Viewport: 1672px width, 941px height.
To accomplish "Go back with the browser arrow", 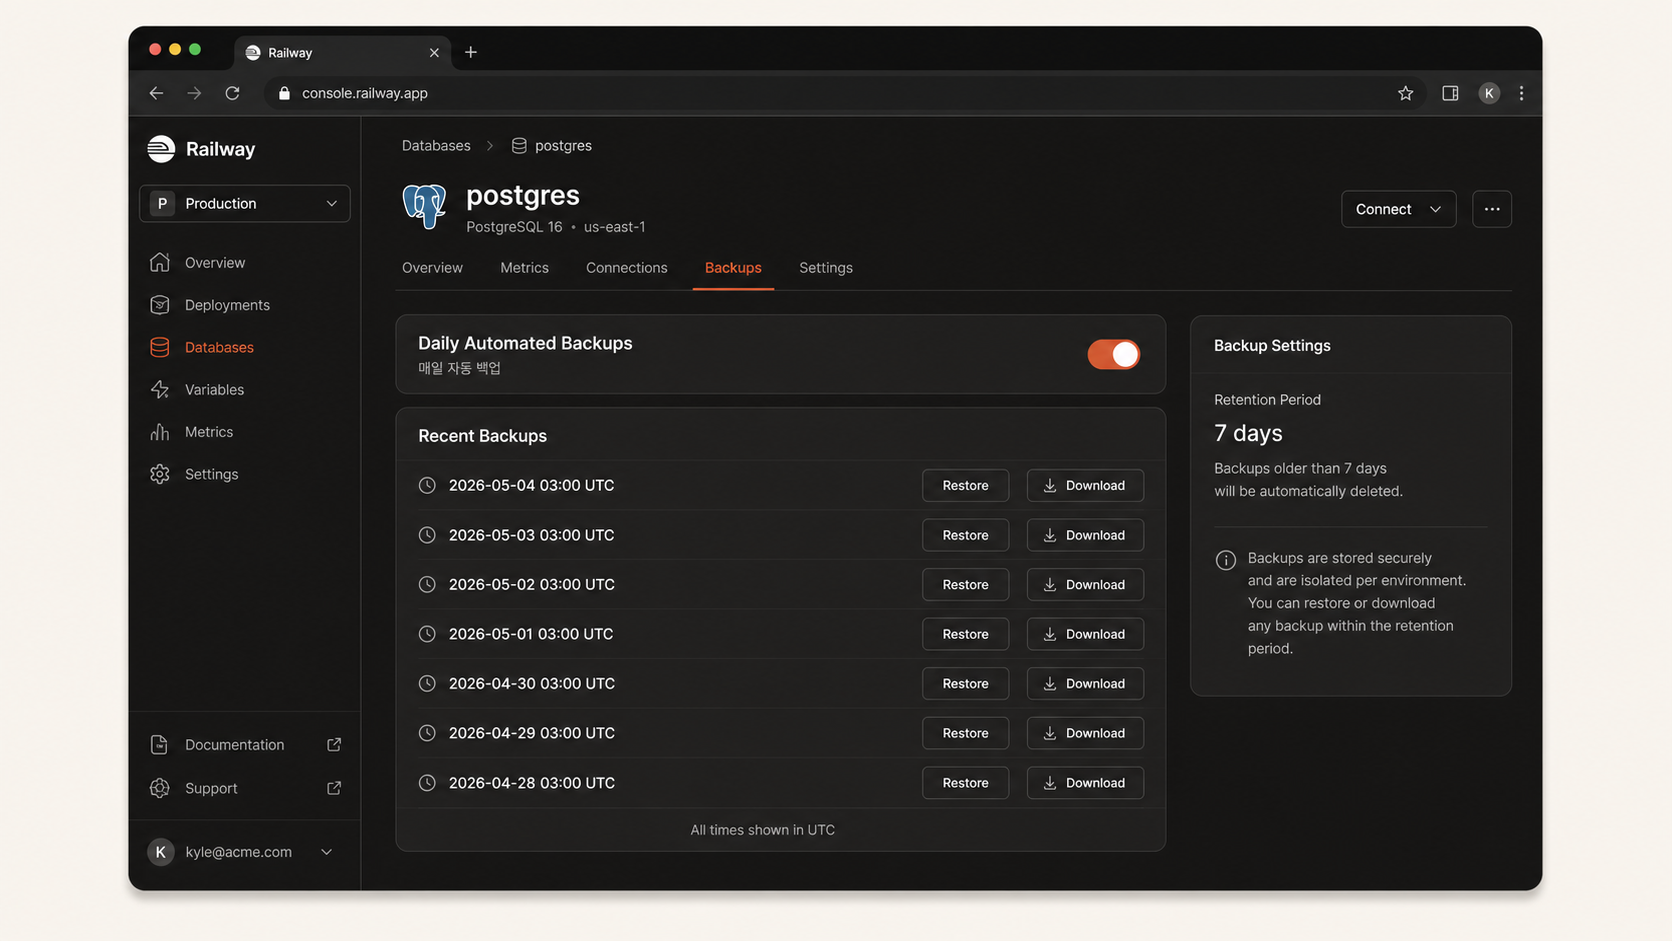I will pos(156,93).
